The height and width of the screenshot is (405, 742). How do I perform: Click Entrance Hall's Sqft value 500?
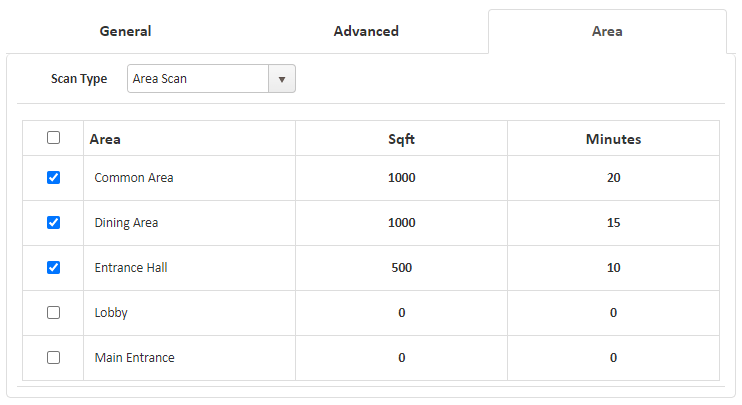(x=401, y=268)
